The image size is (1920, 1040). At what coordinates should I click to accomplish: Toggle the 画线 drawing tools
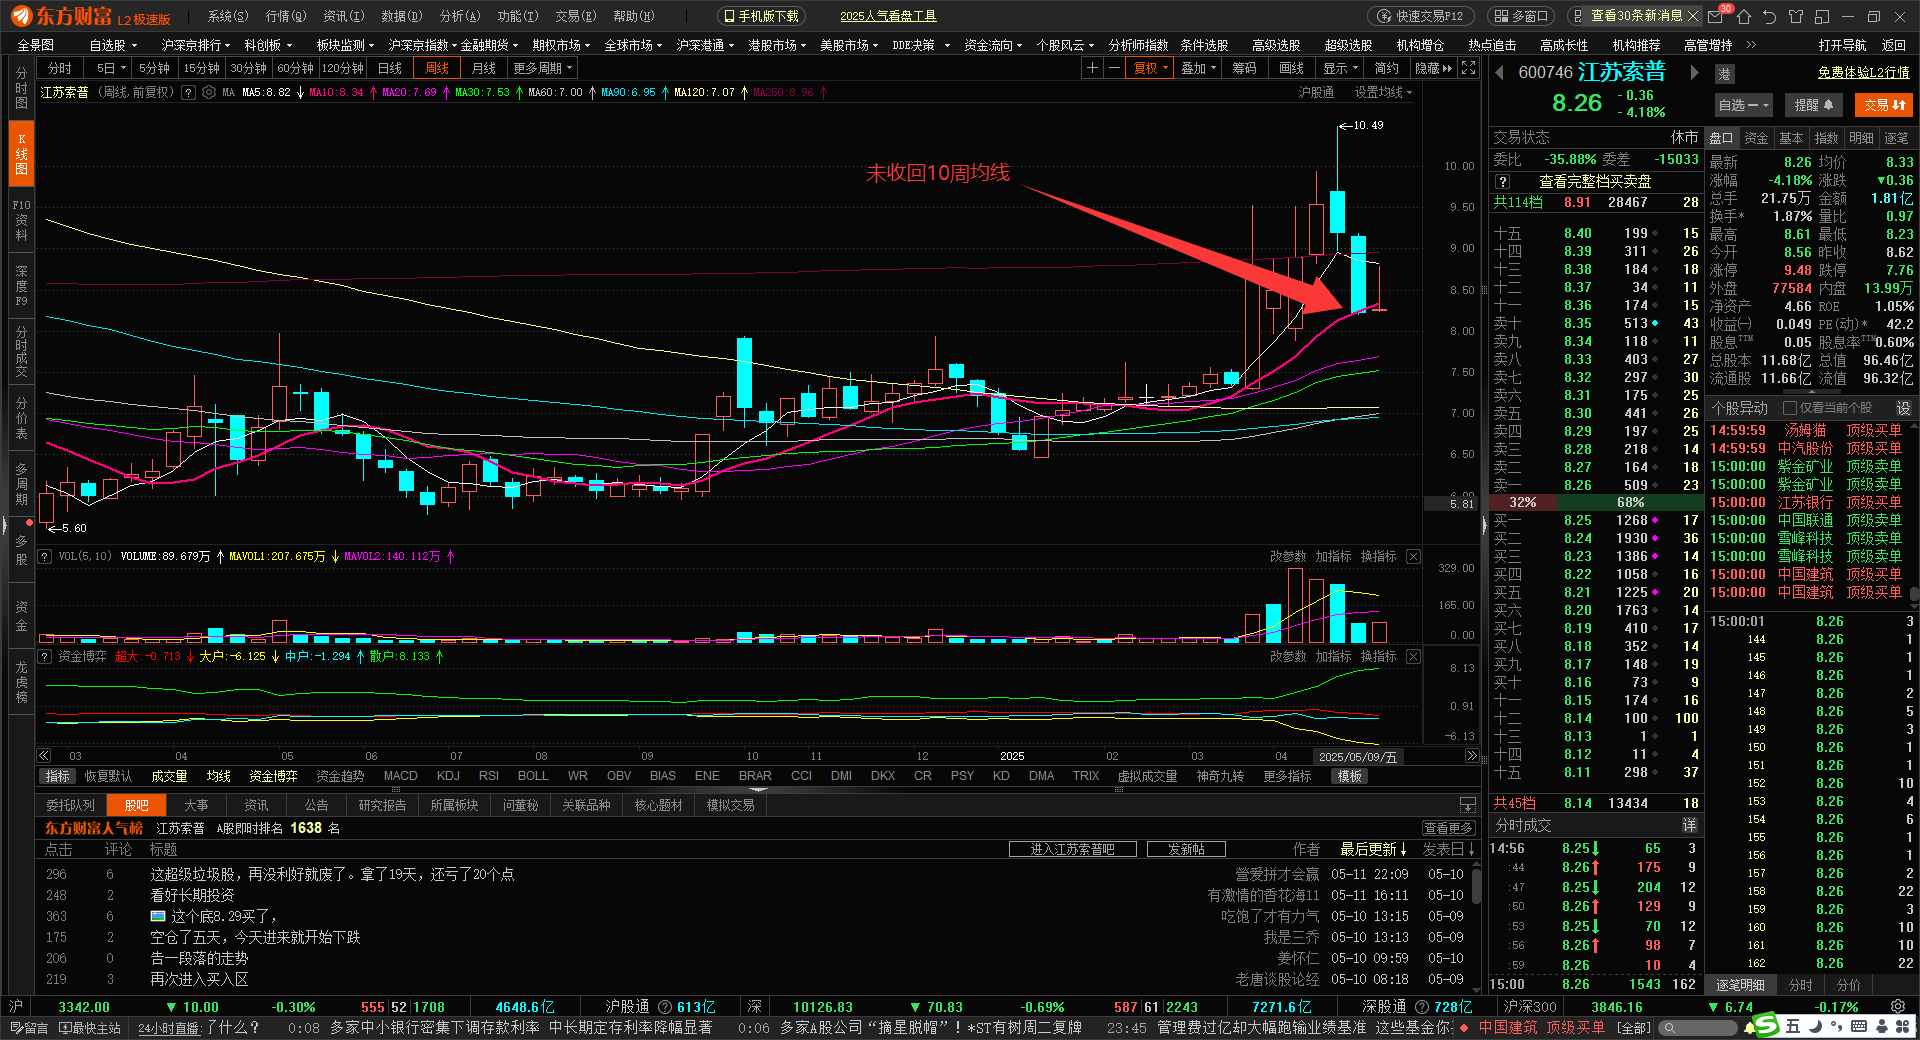(1292, 68)
